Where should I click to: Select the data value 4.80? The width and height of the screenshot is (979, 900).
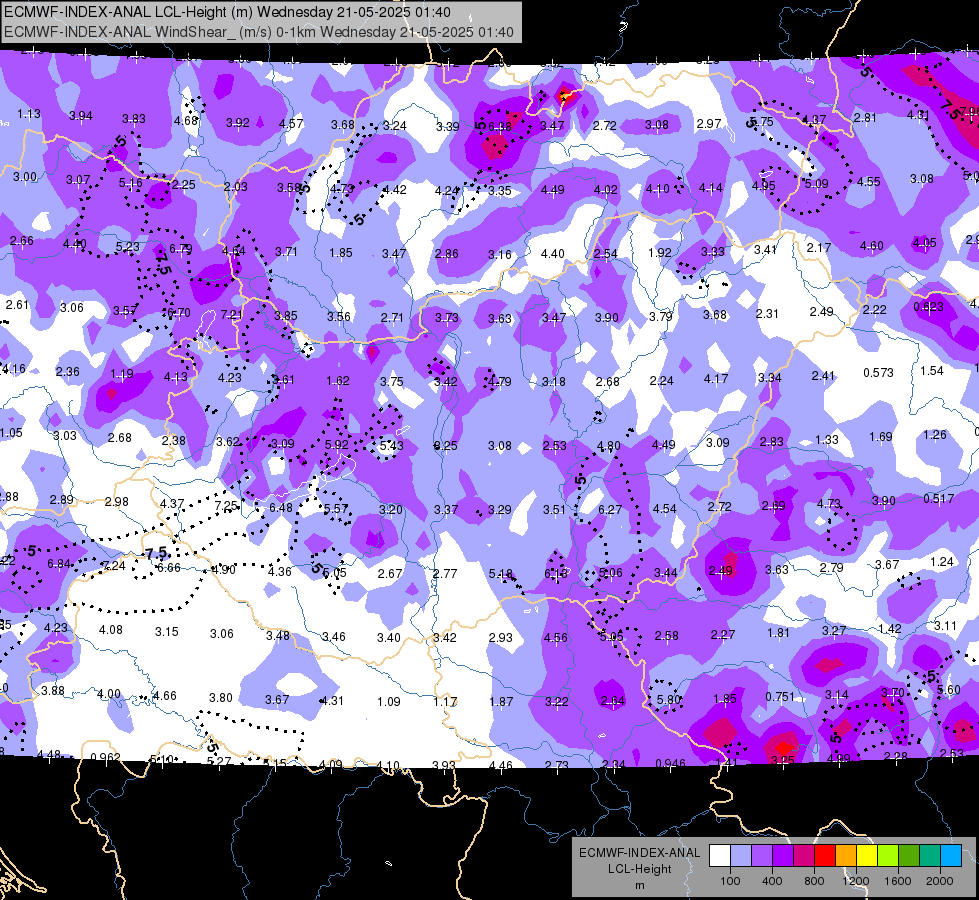point(609,446)
